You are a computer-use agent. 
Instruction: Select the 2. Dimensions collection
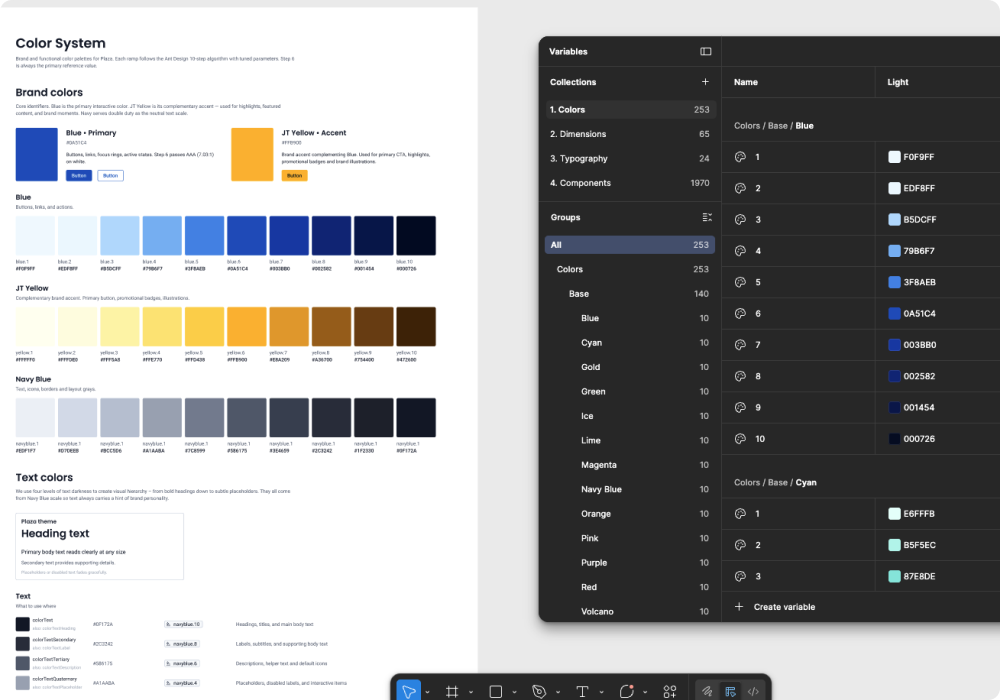[630, 134]
